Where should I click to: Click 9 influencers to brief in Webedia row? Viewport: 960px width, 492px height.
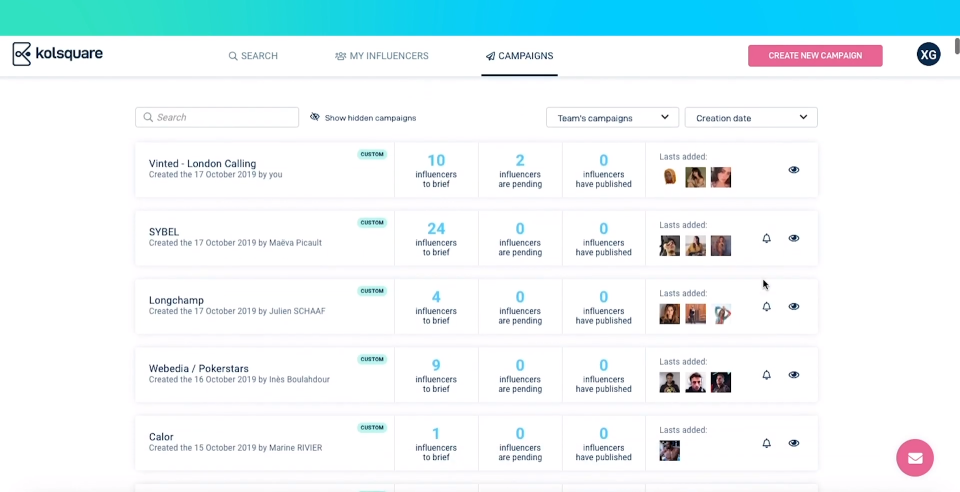tap(436, 376)
